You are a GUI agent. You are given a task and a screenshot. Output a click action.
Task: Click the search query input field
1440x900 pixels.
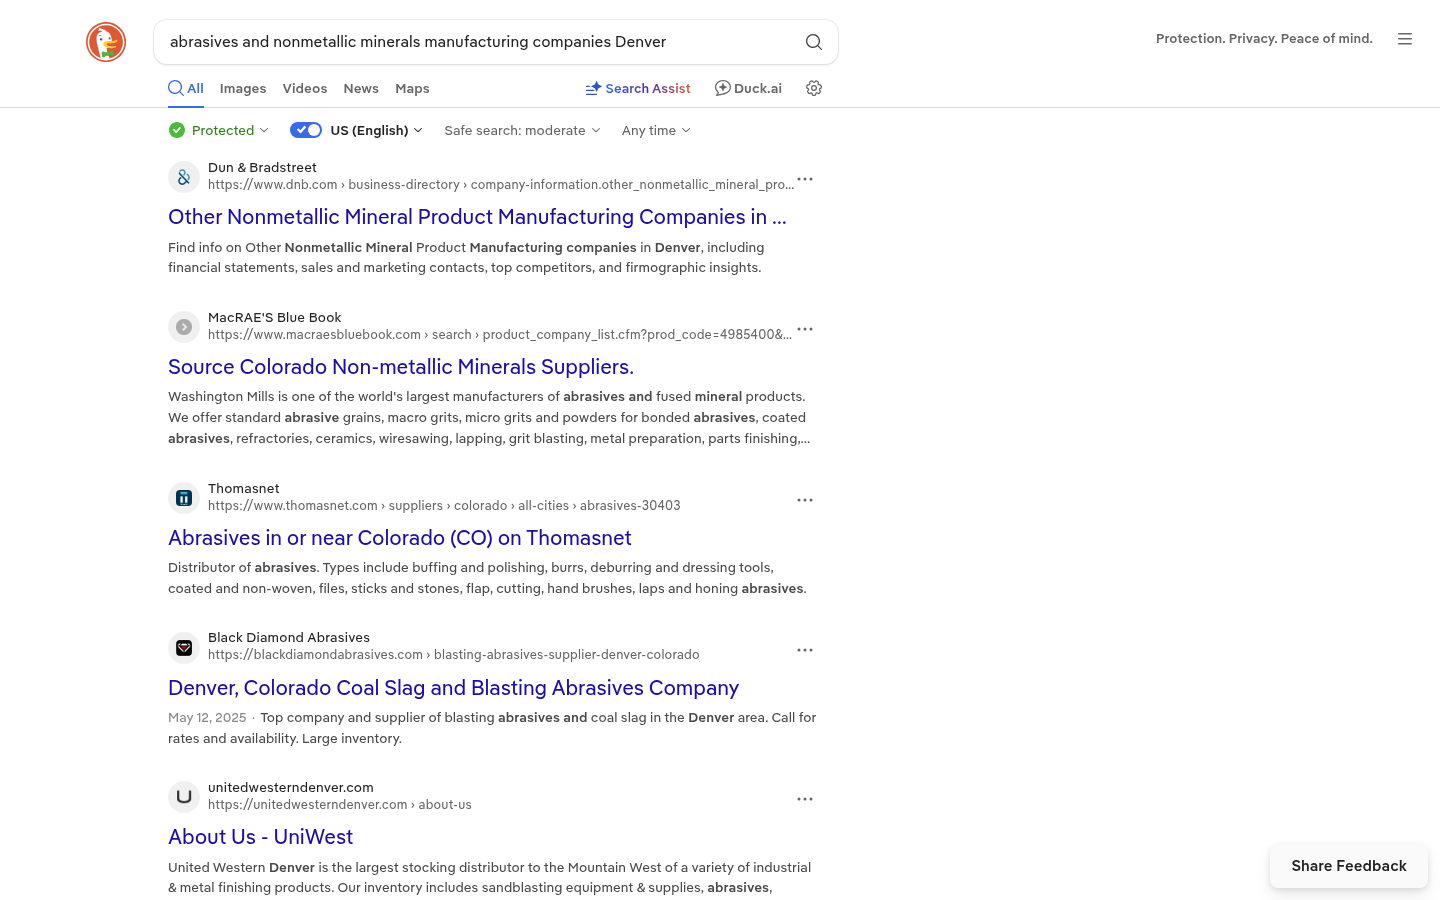(x=480, y=42)
